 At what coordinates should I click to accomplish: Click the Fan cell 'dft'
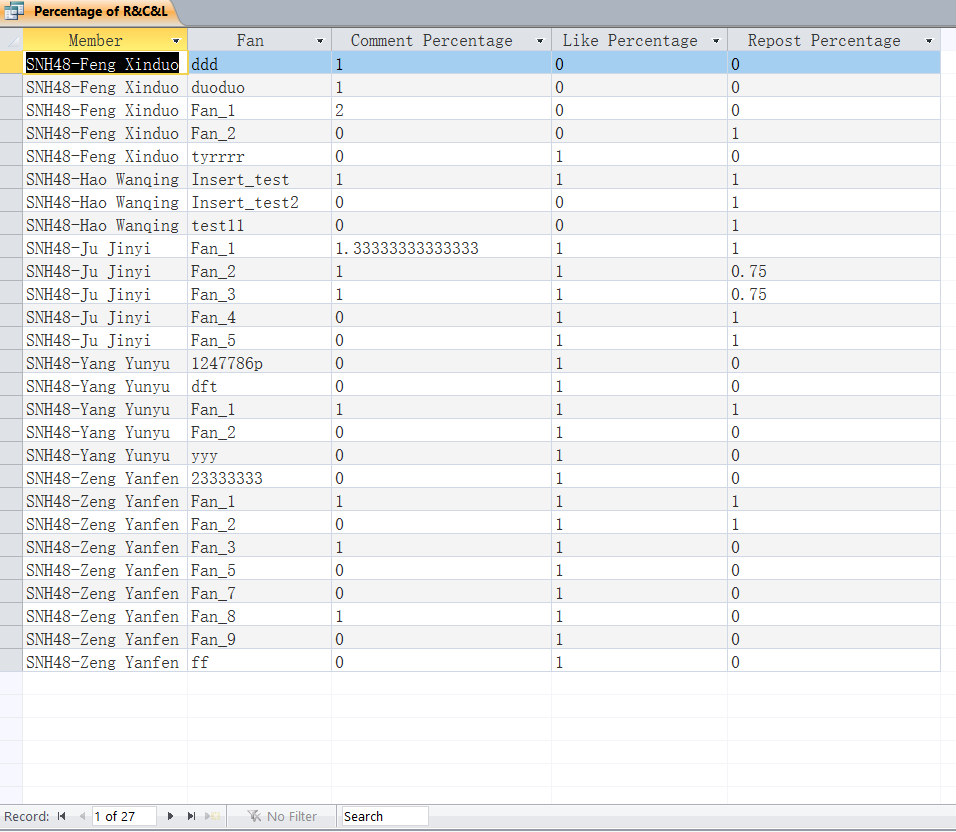(x=259, y=386)
